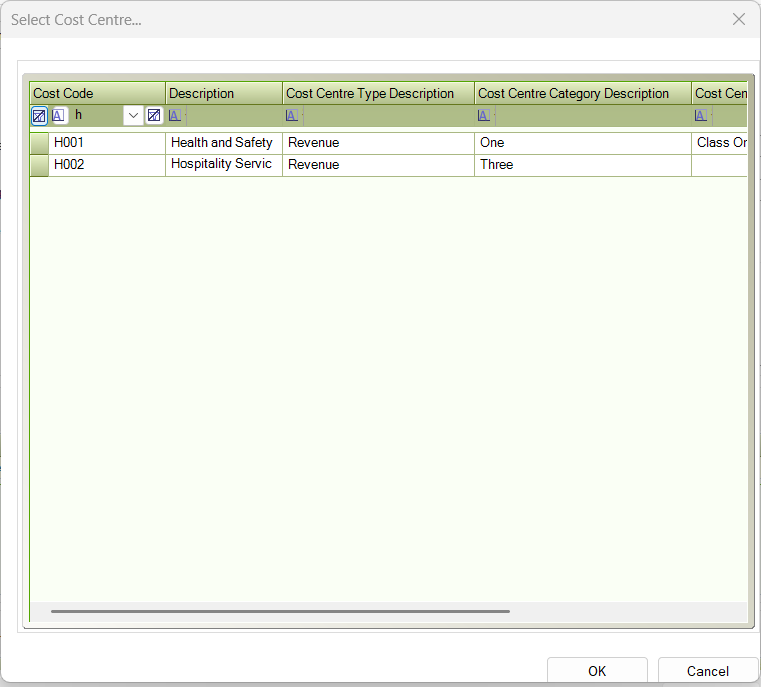Sort by the Description column header
Screen dimensions: 761x687
click(x=224, y=93)
